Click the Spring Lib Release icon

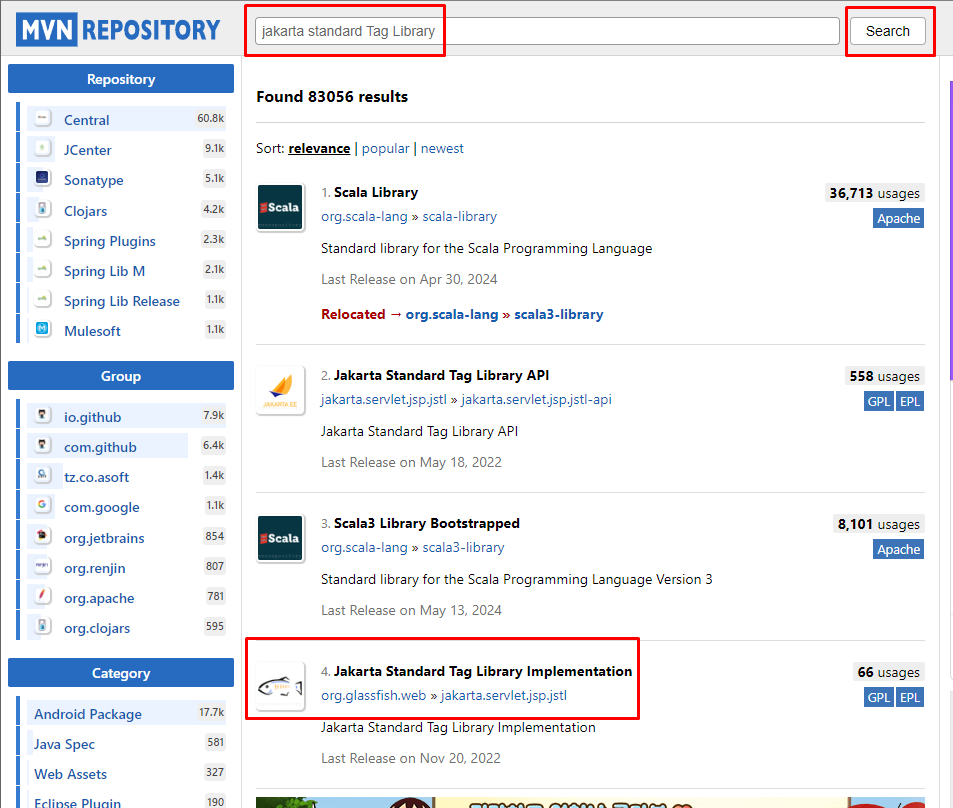coord(42,299)
